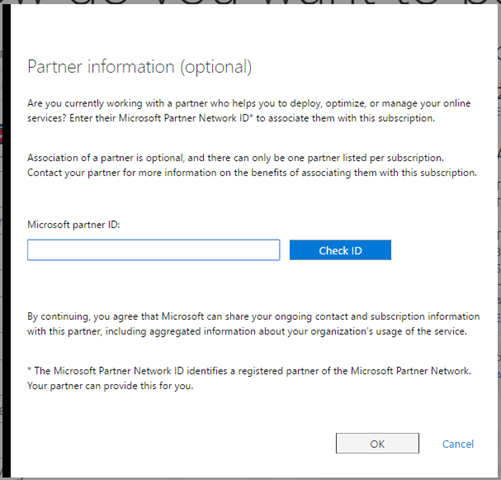This screenshot has width=501, height=480.
Task: Click the paragraph starting "Association of a partner"
Action: click(x=252, y=165)
